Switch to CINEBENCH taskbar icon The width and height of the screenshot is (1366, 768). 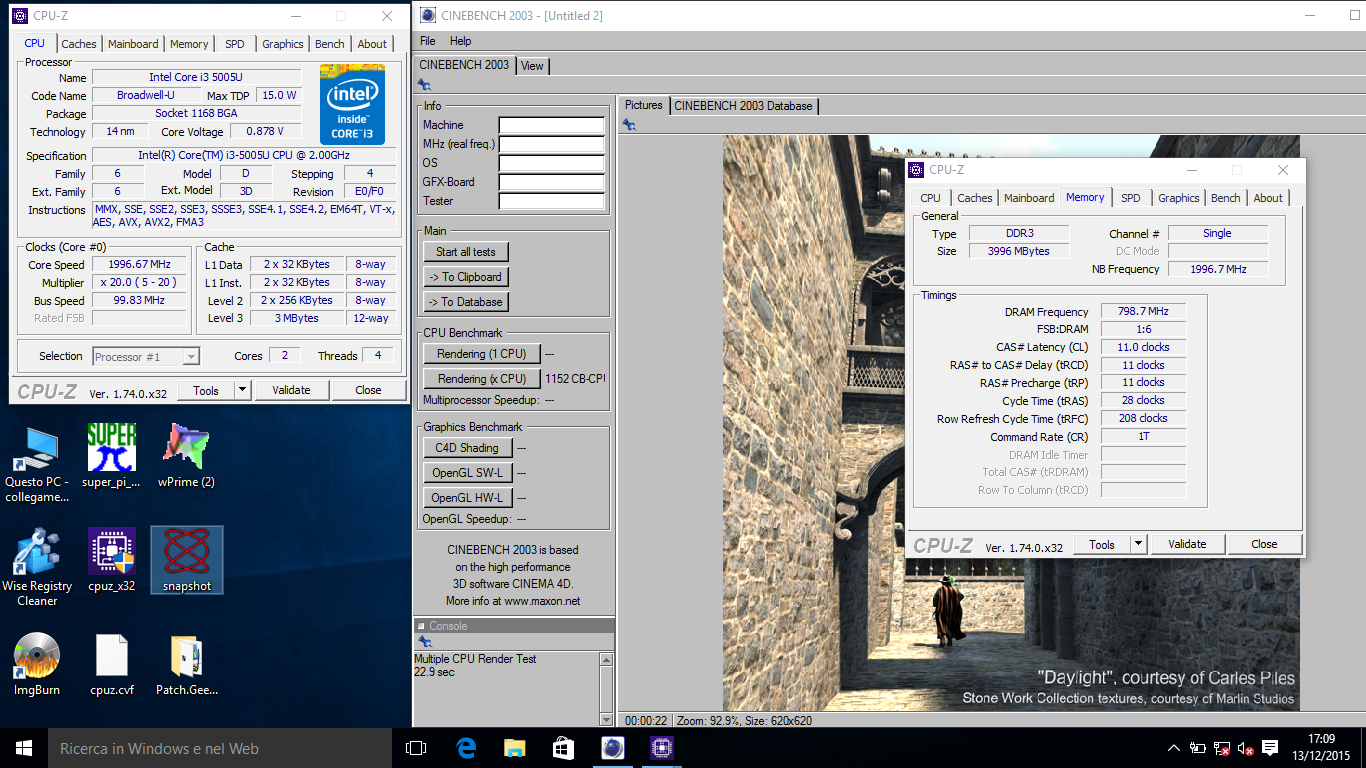click(x=612, y=748)
